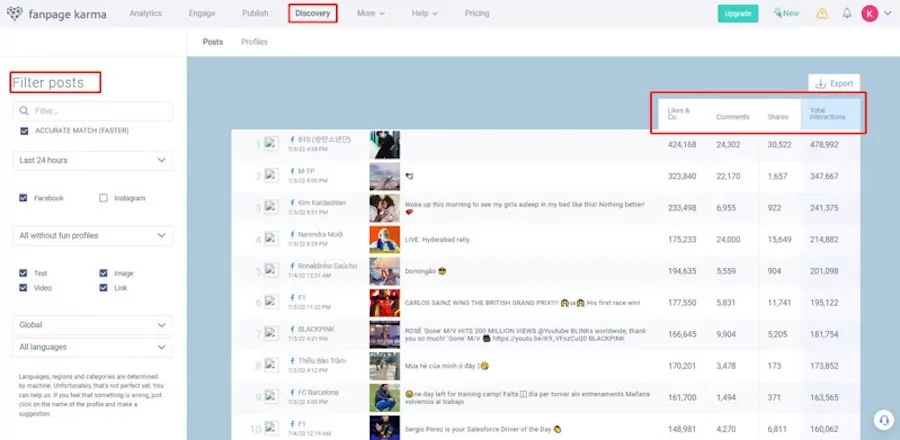Export the posts list

point(834,84)
